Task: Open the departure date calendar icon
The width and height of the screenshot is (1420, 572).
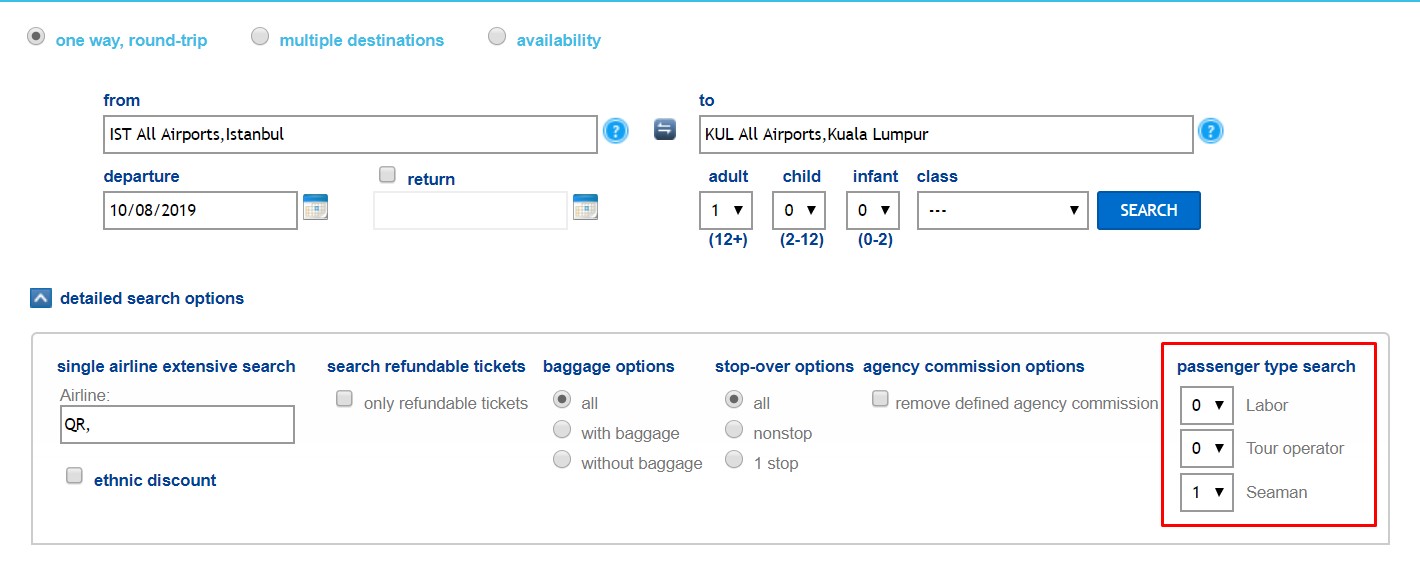Action: click(316, 207)
